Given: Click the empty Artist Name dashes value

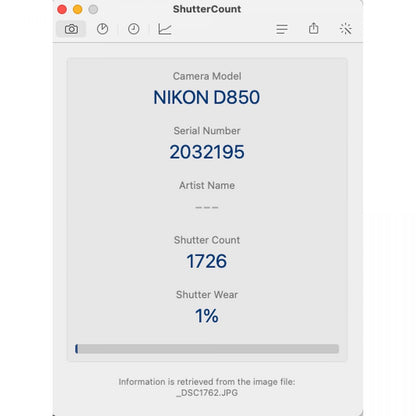Looking at the screenshot, I should coord(207,207).
